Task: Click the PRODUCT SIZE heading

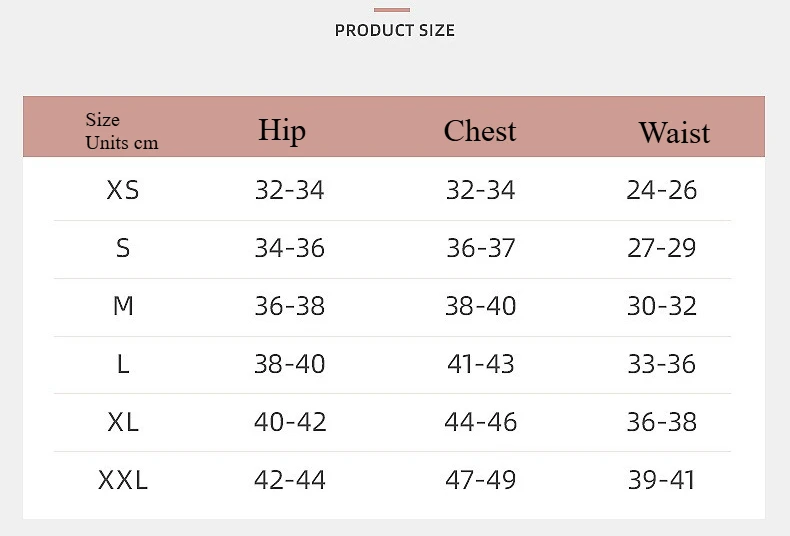Action: click(x=394, y=31)
